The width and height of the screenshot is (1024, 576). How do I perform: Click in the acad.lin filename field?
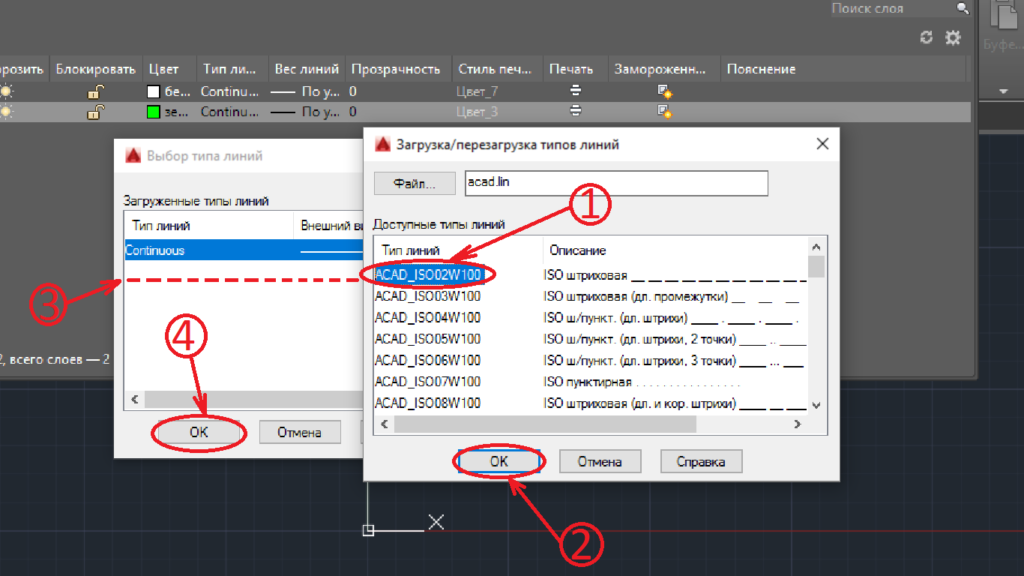click(616, 184)
